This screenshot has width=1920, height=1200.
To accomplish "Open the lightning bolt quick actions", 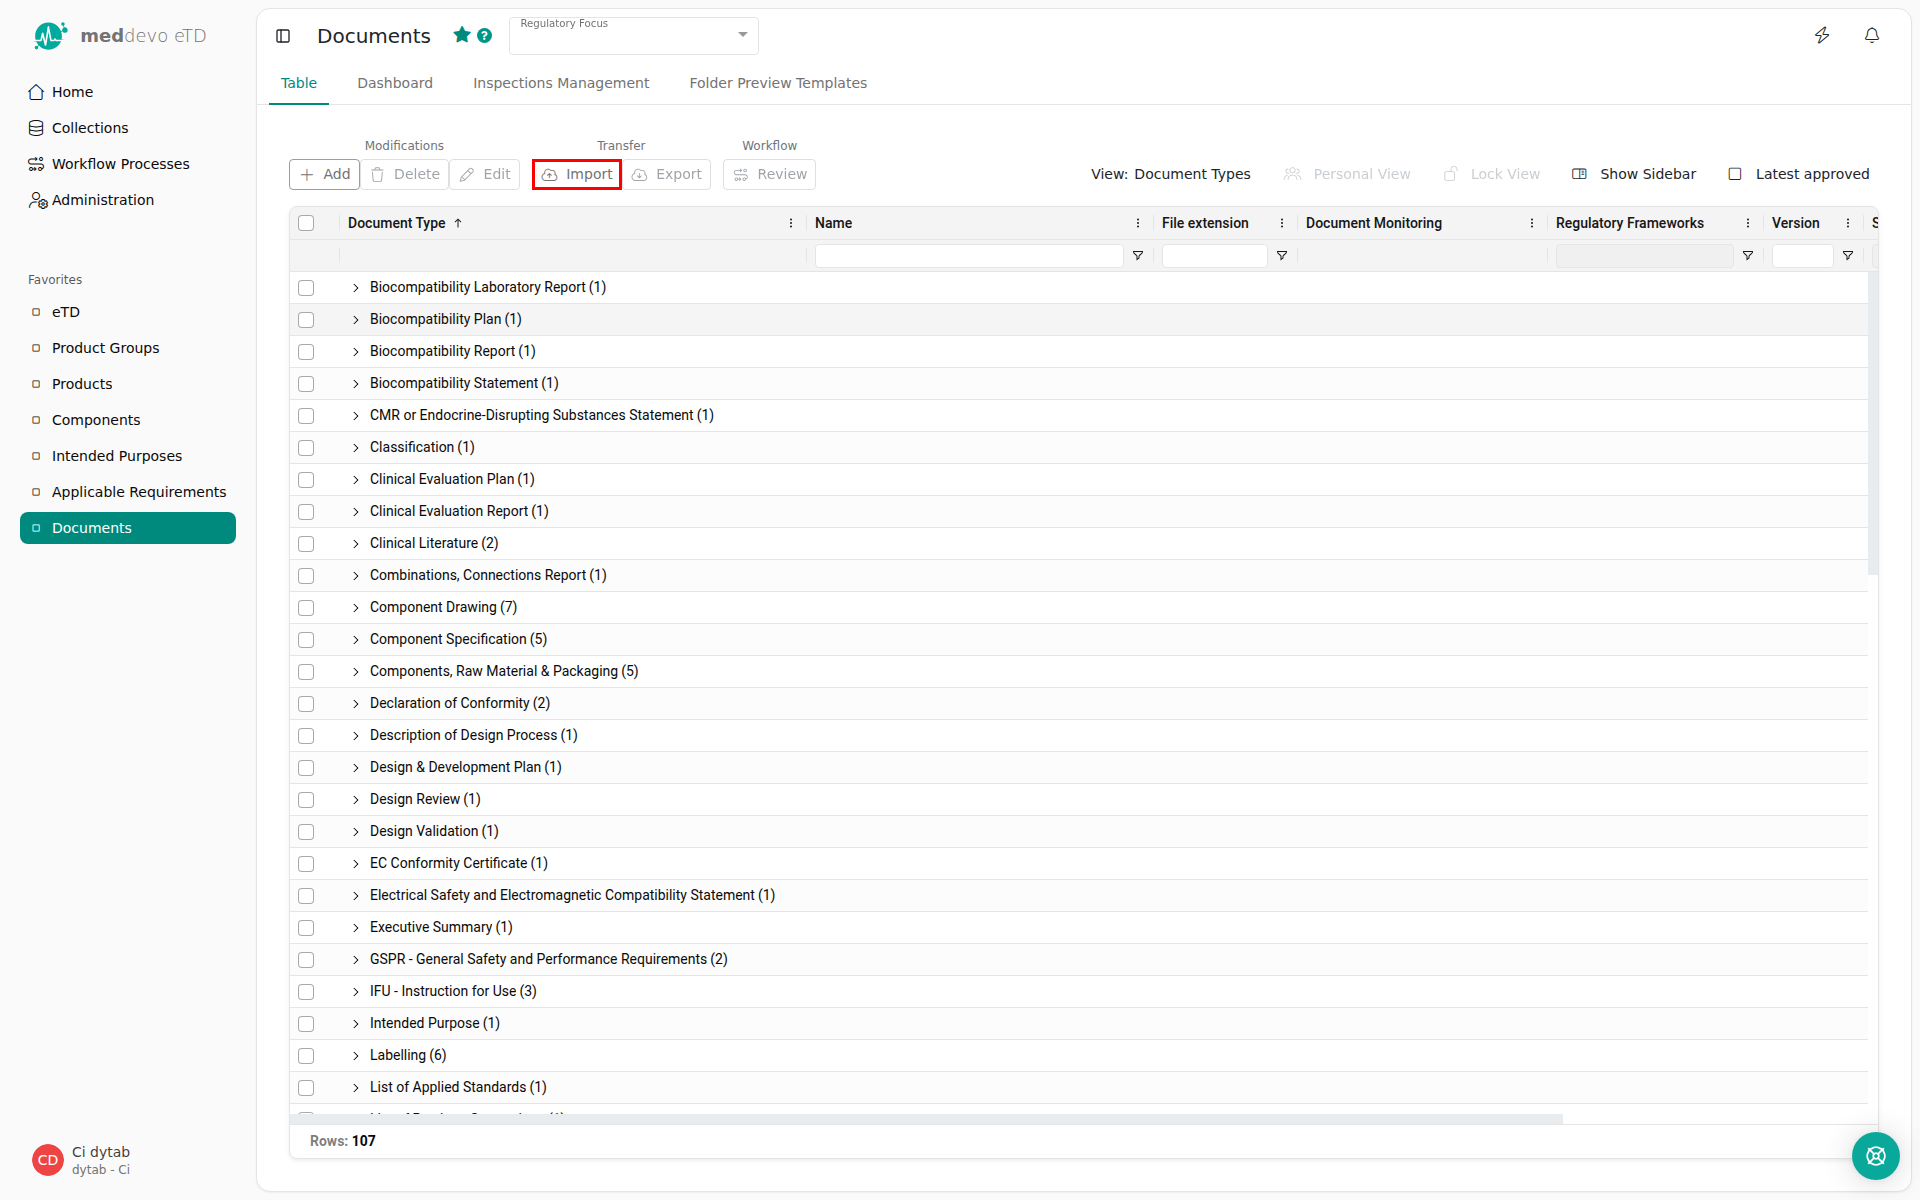I will tap(1822, 36).
